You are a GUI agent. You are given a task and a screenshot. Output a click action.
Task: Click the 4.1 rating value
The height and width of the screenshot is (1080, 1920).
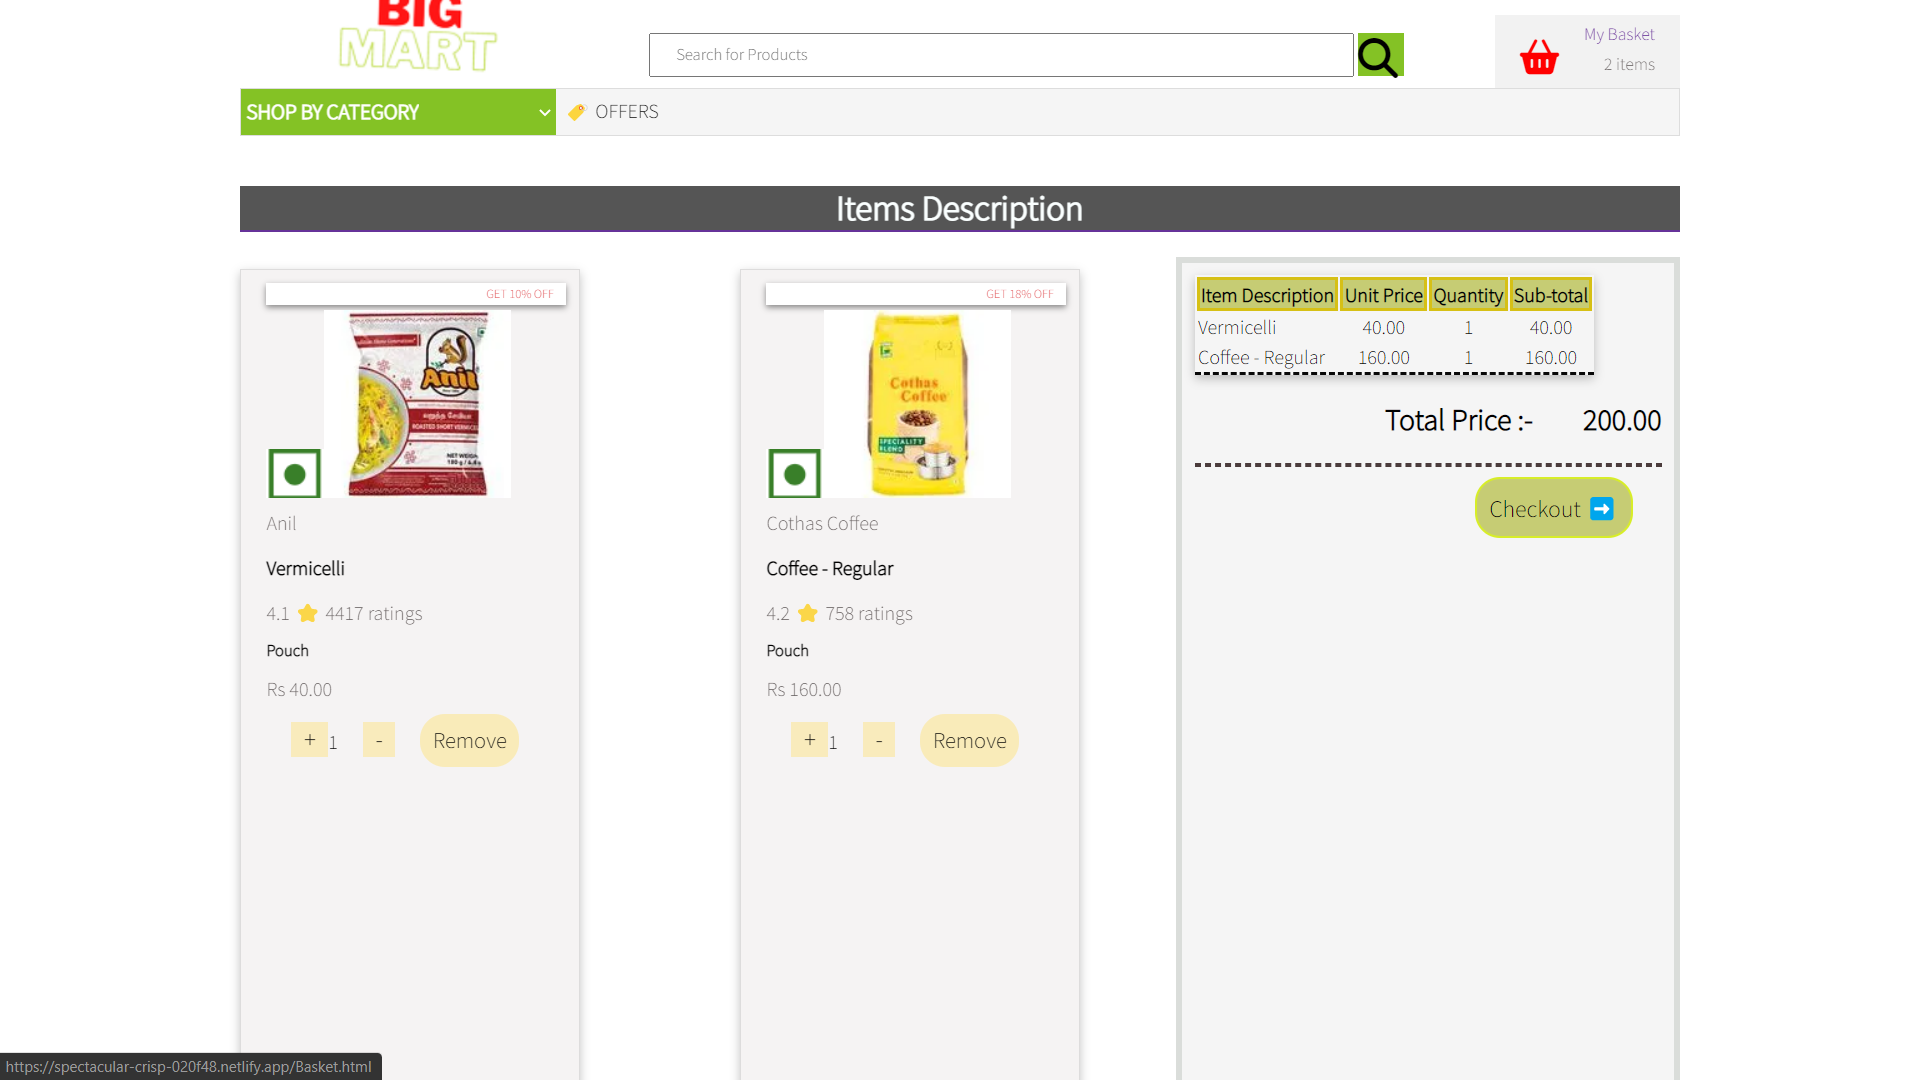[277, 614]
